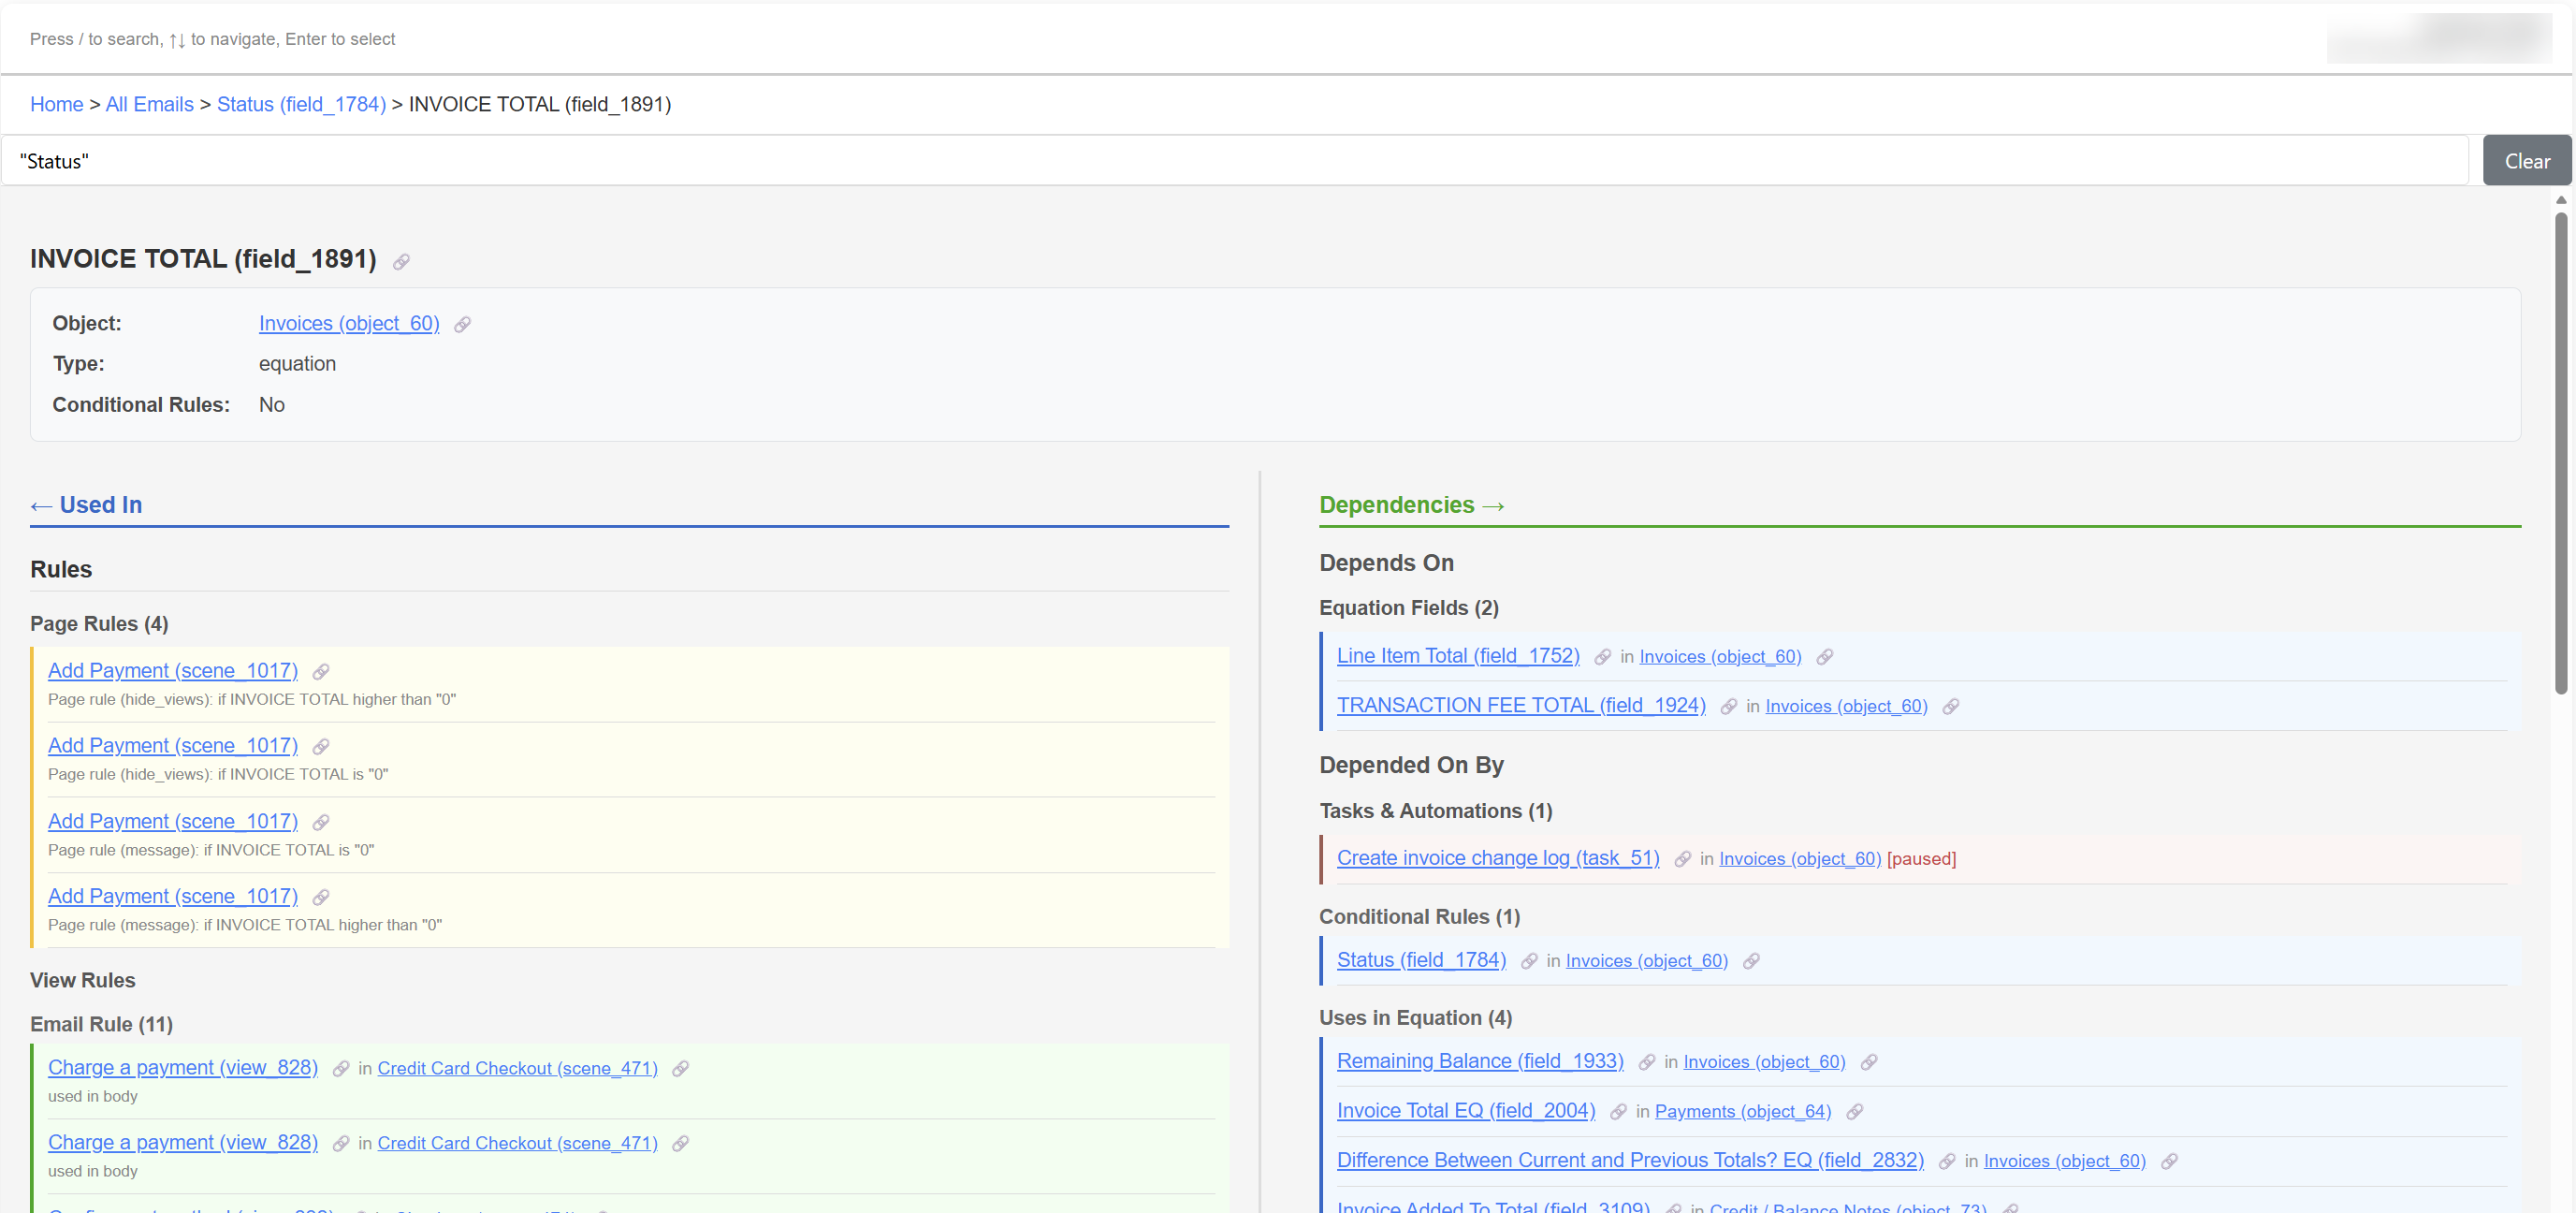Click link icon after first Charge a payment (view_828)
2576x1213 pixels.
tap(341, 1069)
